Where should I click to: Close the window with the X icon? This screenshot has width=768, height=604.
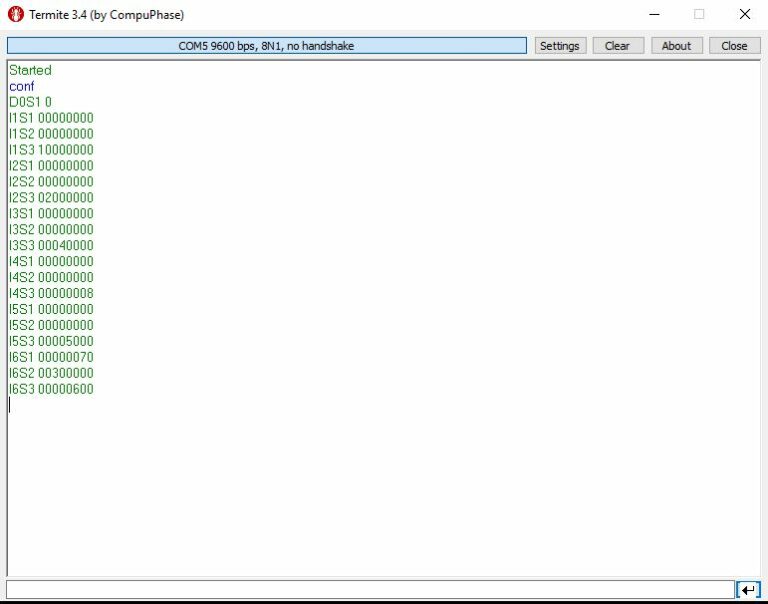pos(744,15)
